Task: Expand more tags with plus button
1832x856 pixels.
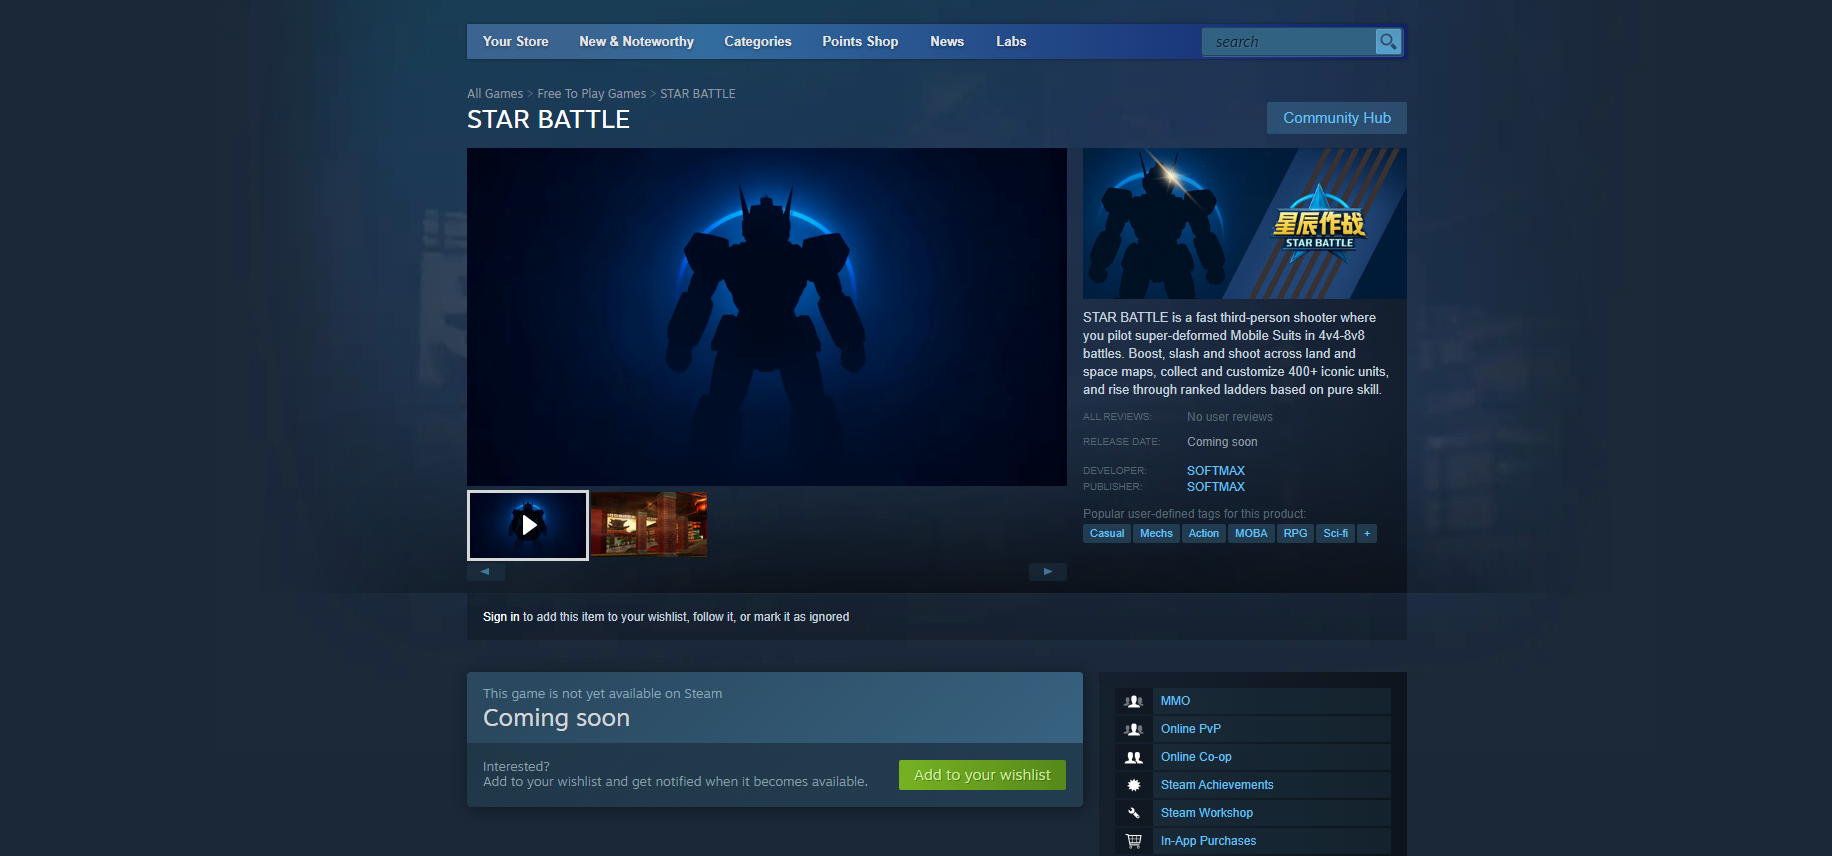Action: pyautogui.click(x=1367, y=533)
